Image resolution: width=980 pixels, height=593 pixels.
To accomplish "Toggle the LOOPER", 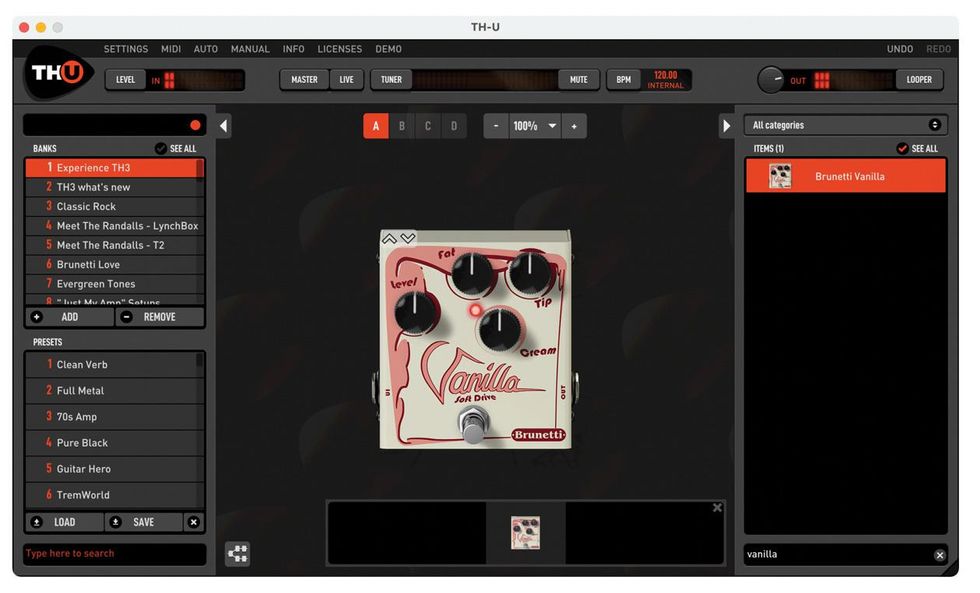I will pyautogui.click(x=919, y=80).
